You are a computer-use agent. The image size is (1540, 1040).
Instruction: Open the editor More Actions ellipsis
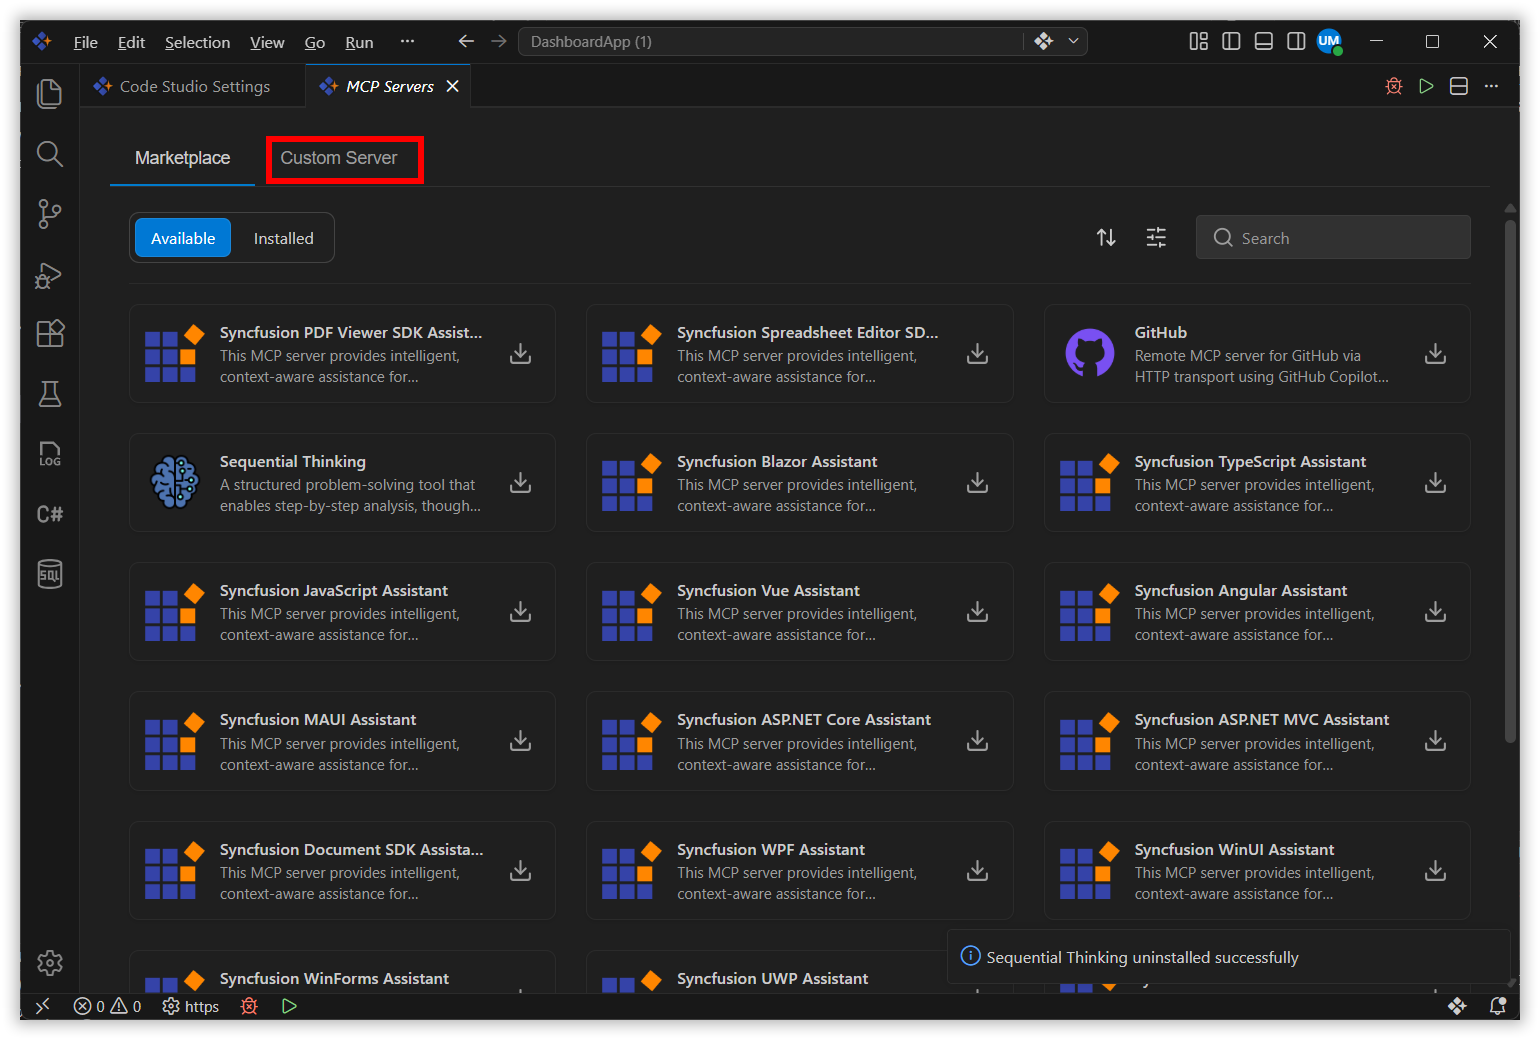1491,86
